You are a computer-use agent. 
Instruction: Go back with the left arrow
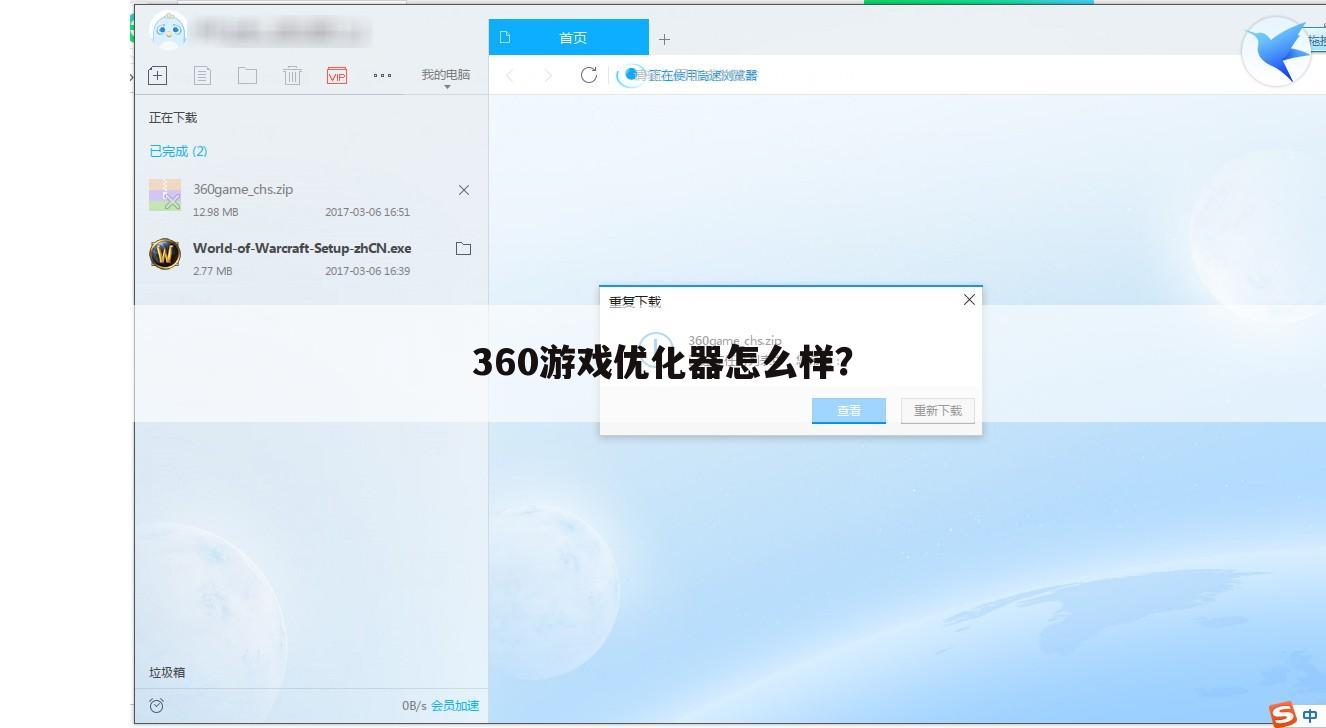510,75
